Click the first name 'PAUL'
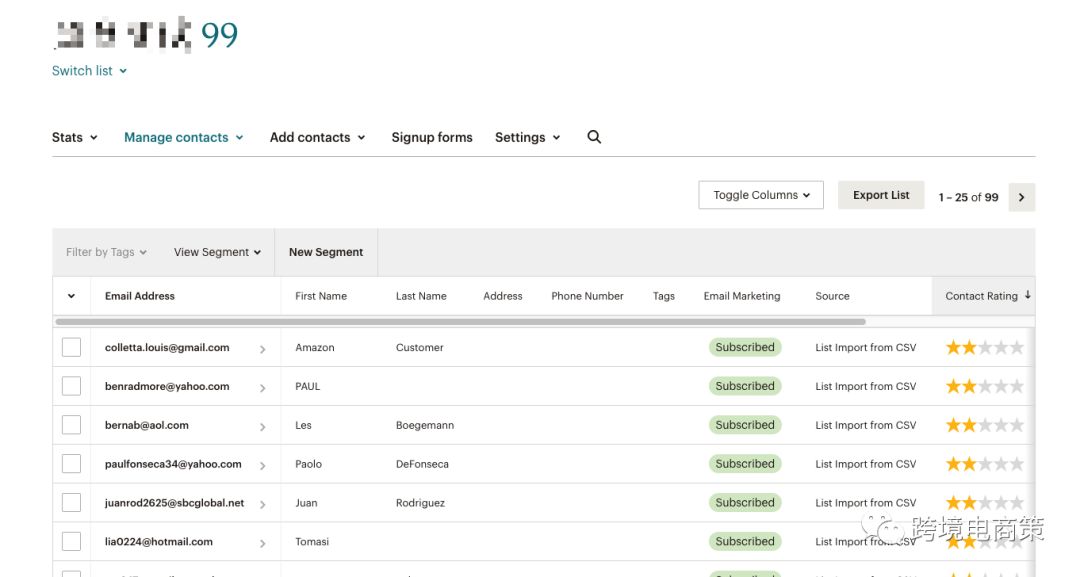The height and width of the screenshot is (577, 1080). [x=308, y=386]
